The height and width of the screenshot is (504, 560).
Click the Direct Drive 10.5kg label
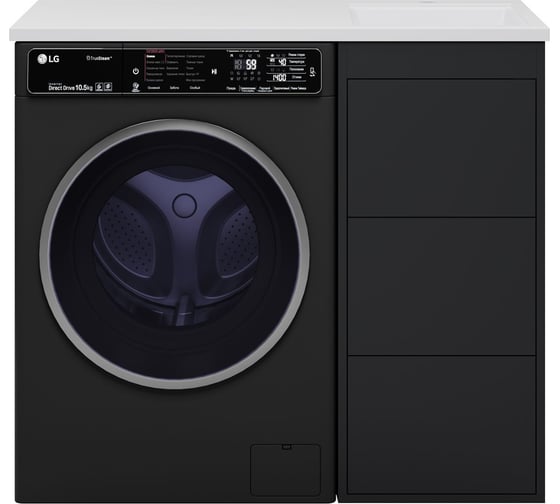70,88
